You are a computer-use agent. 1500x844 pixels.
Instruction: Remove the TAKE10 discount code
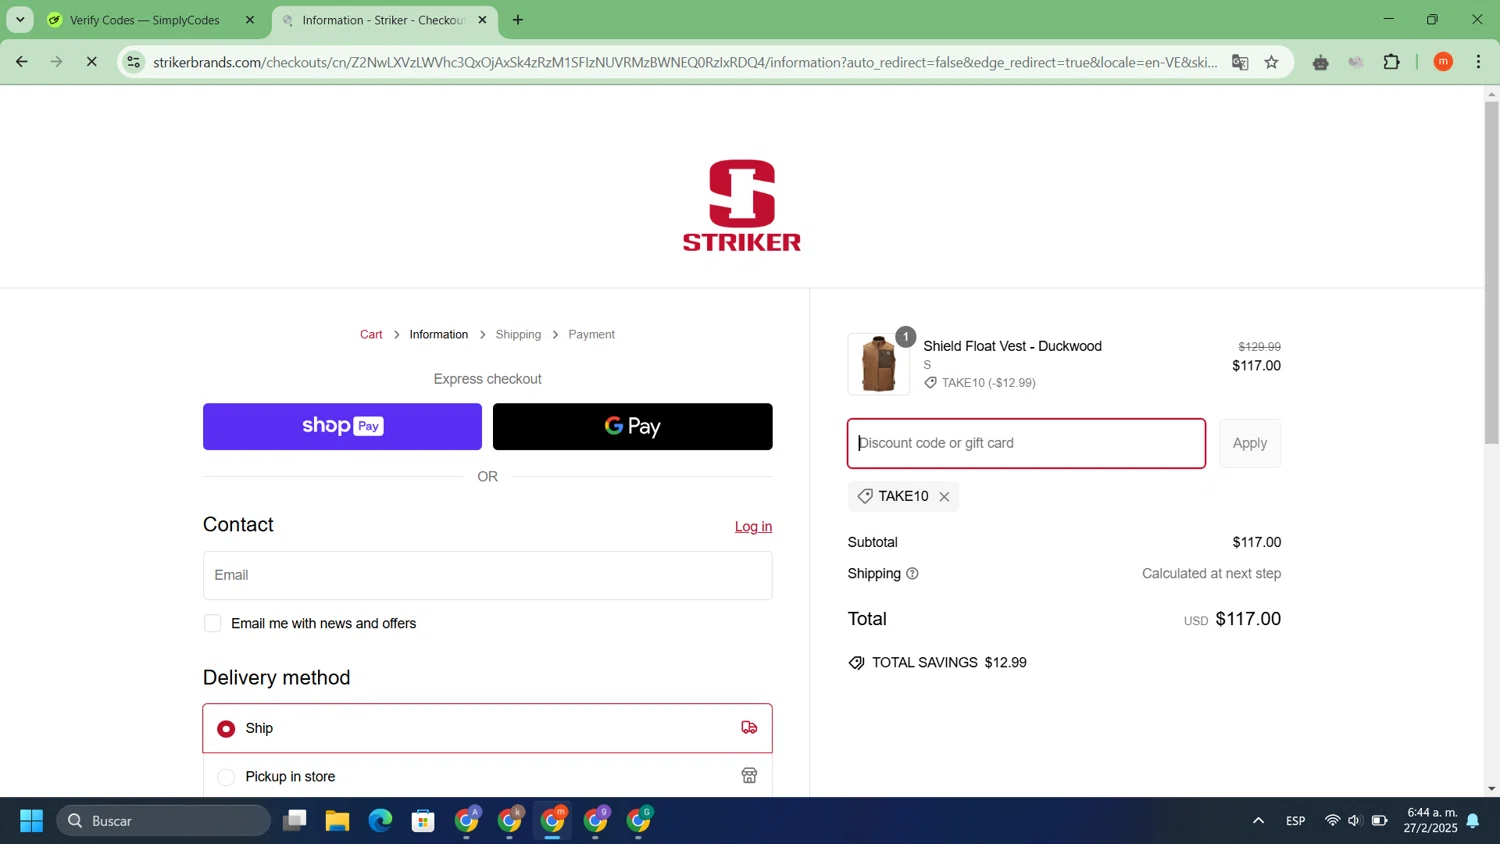pos(944,496)
